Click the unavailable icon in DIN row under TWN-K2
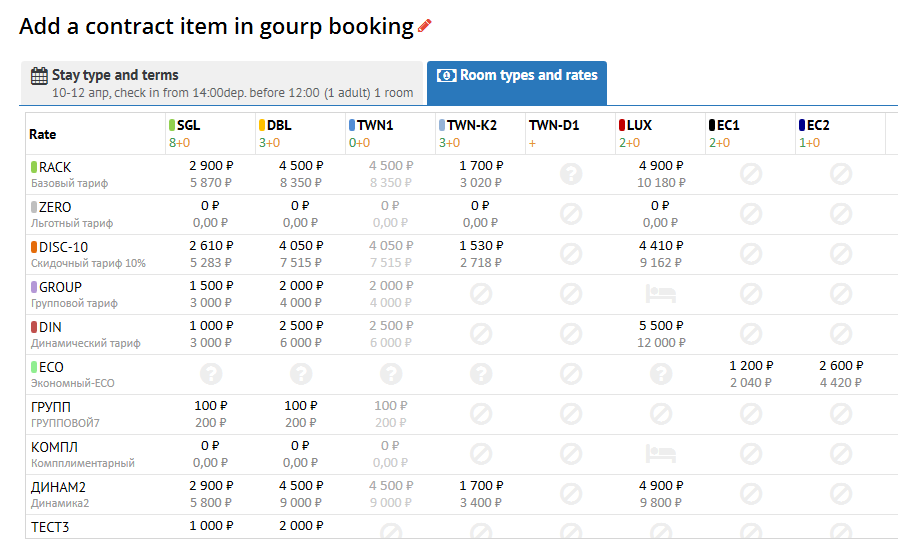The height and width of the screenshot is (544, 898). (480, 334)
